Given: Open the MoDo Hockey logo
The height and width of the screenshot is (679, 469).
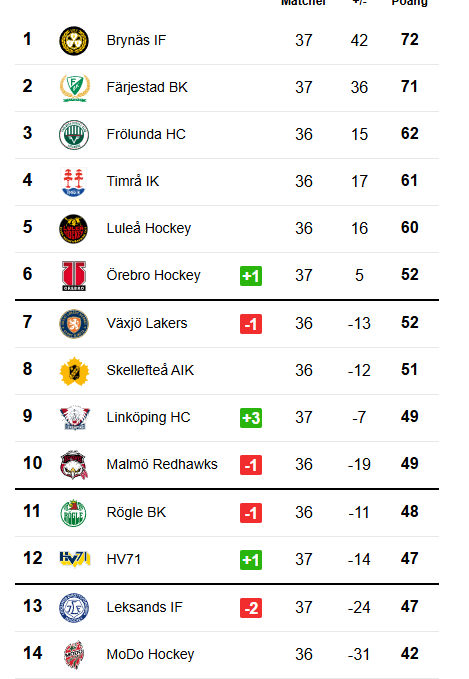Looking at the screenshot, I should (x=74, y=654).
